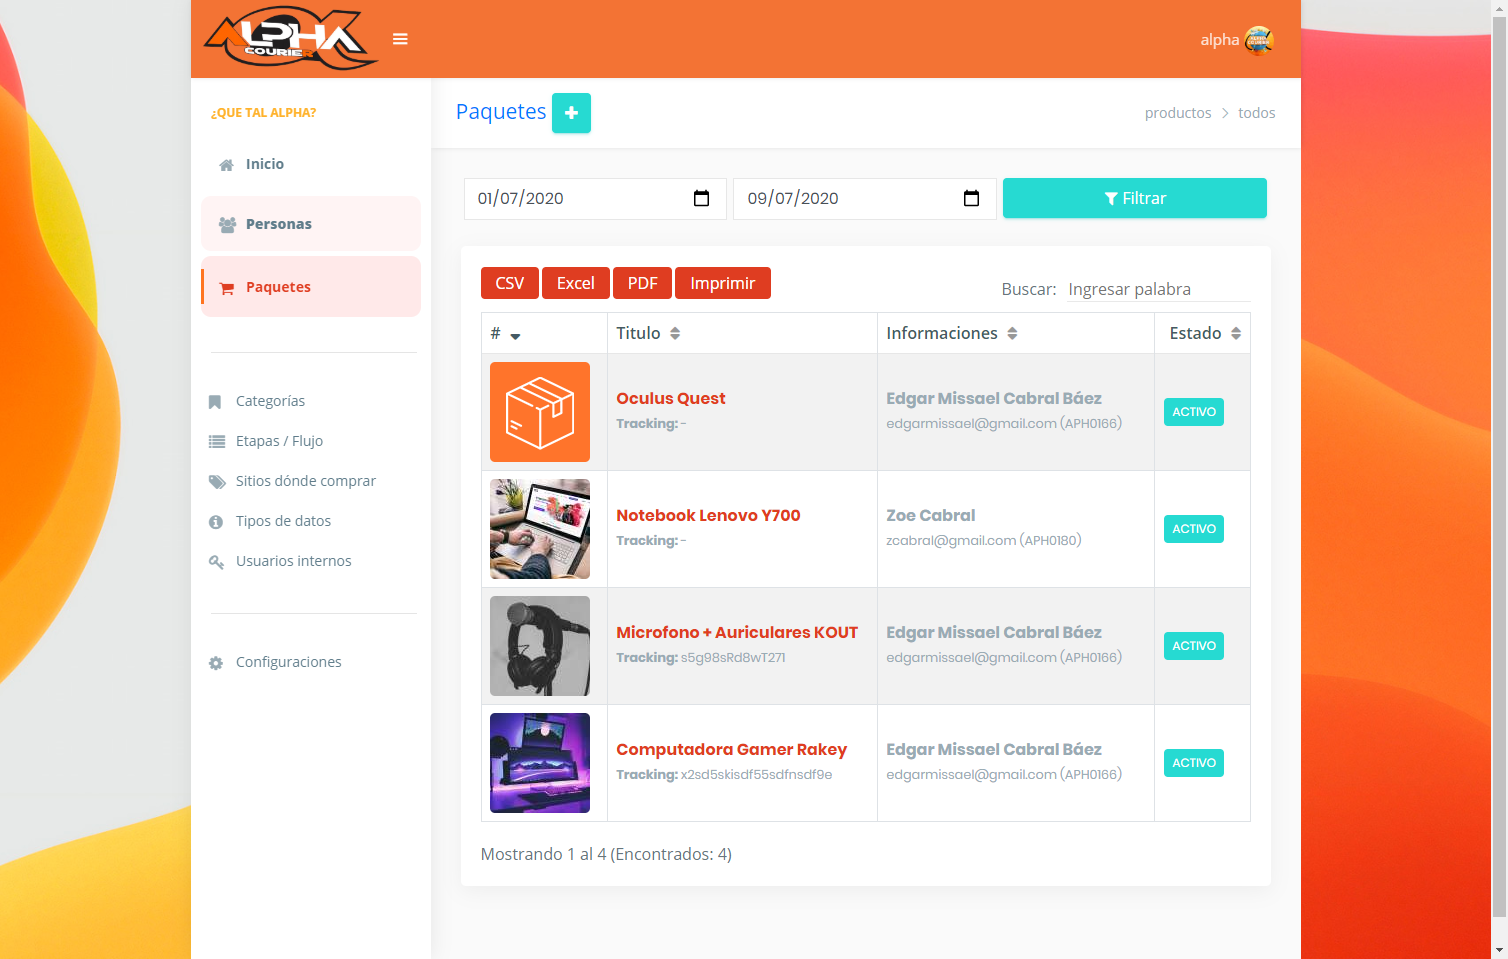Click the Computadora Gamer thumbnail

(540, 763)
